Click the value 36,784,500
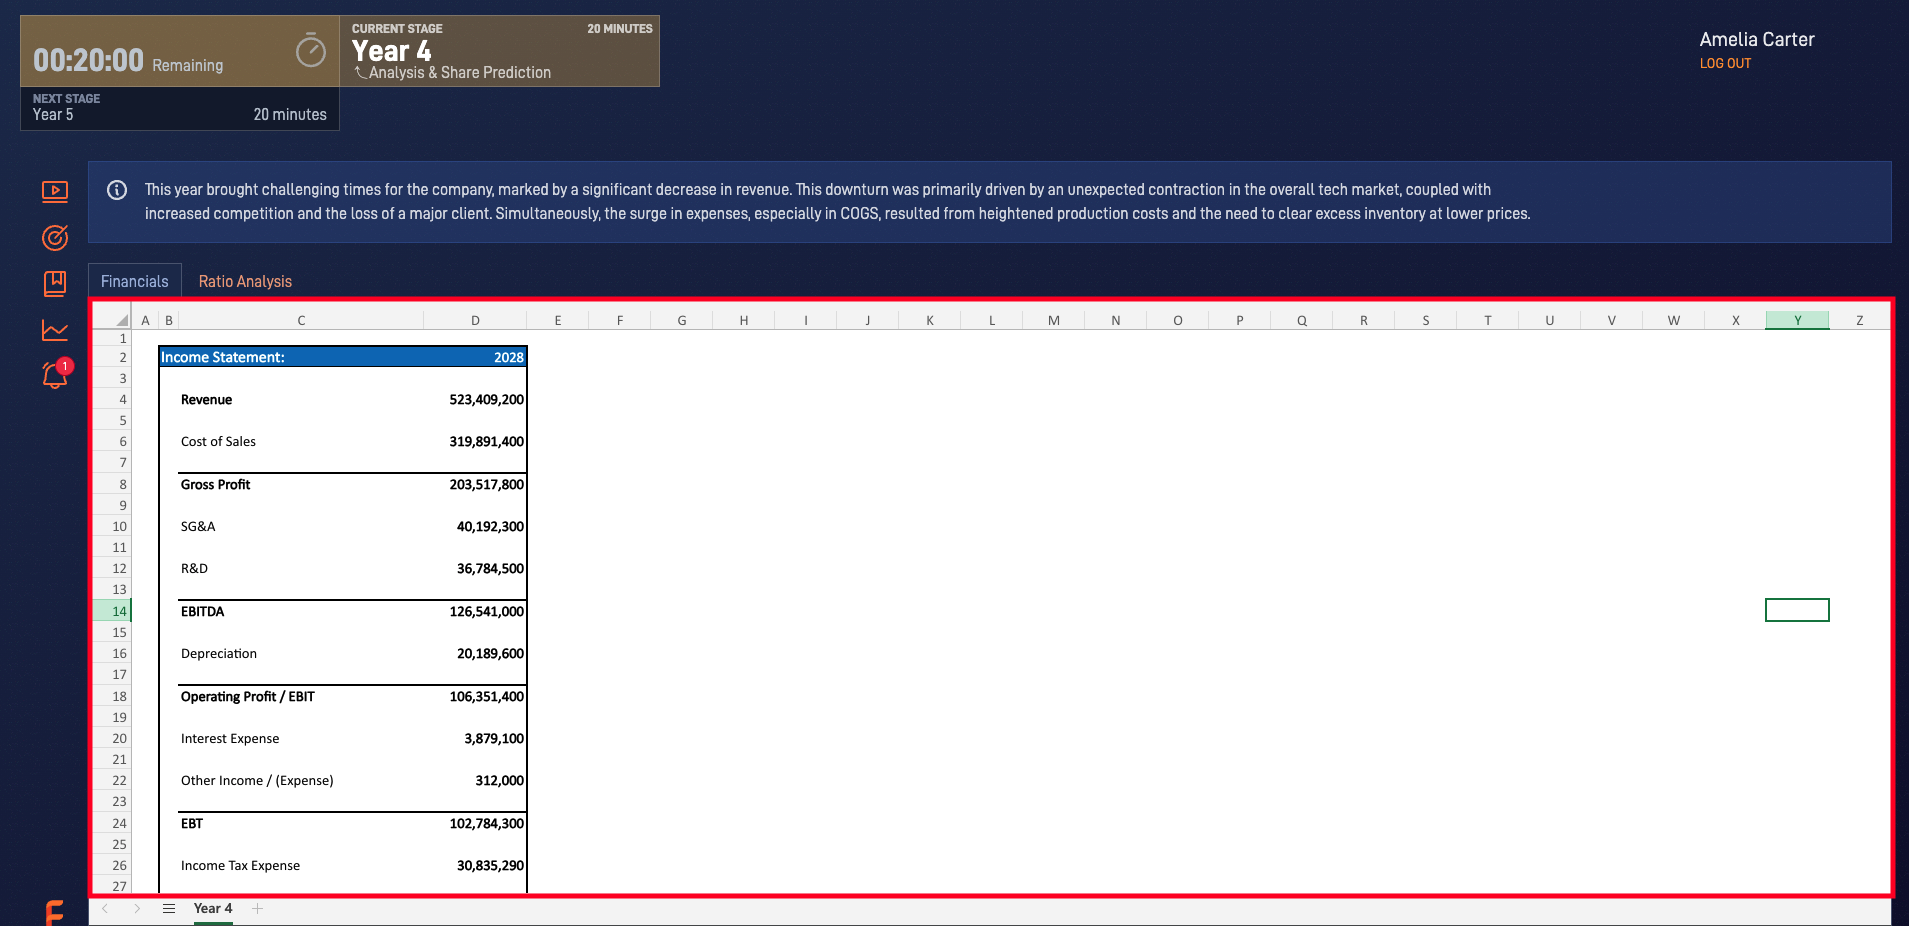 click(490, 569)
